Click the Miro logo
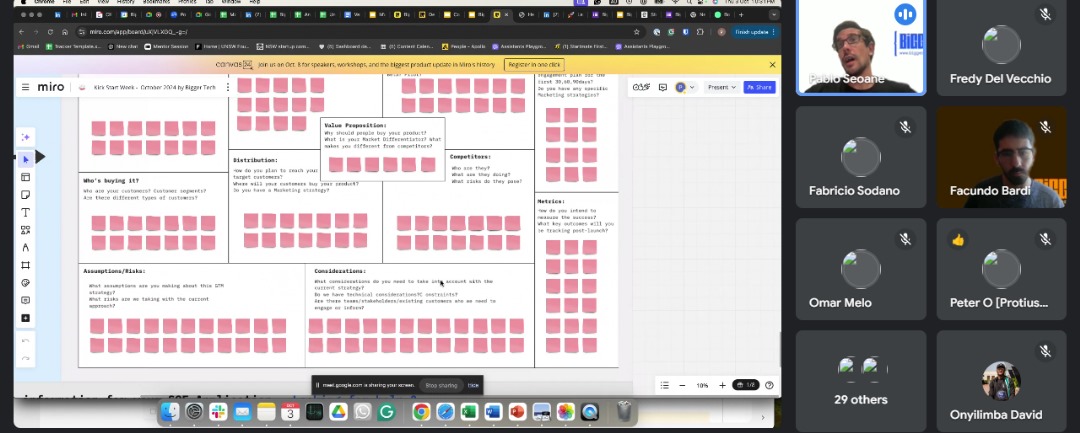The width and height of the screenshot is (1080, 433). click(x=51, y=87)
